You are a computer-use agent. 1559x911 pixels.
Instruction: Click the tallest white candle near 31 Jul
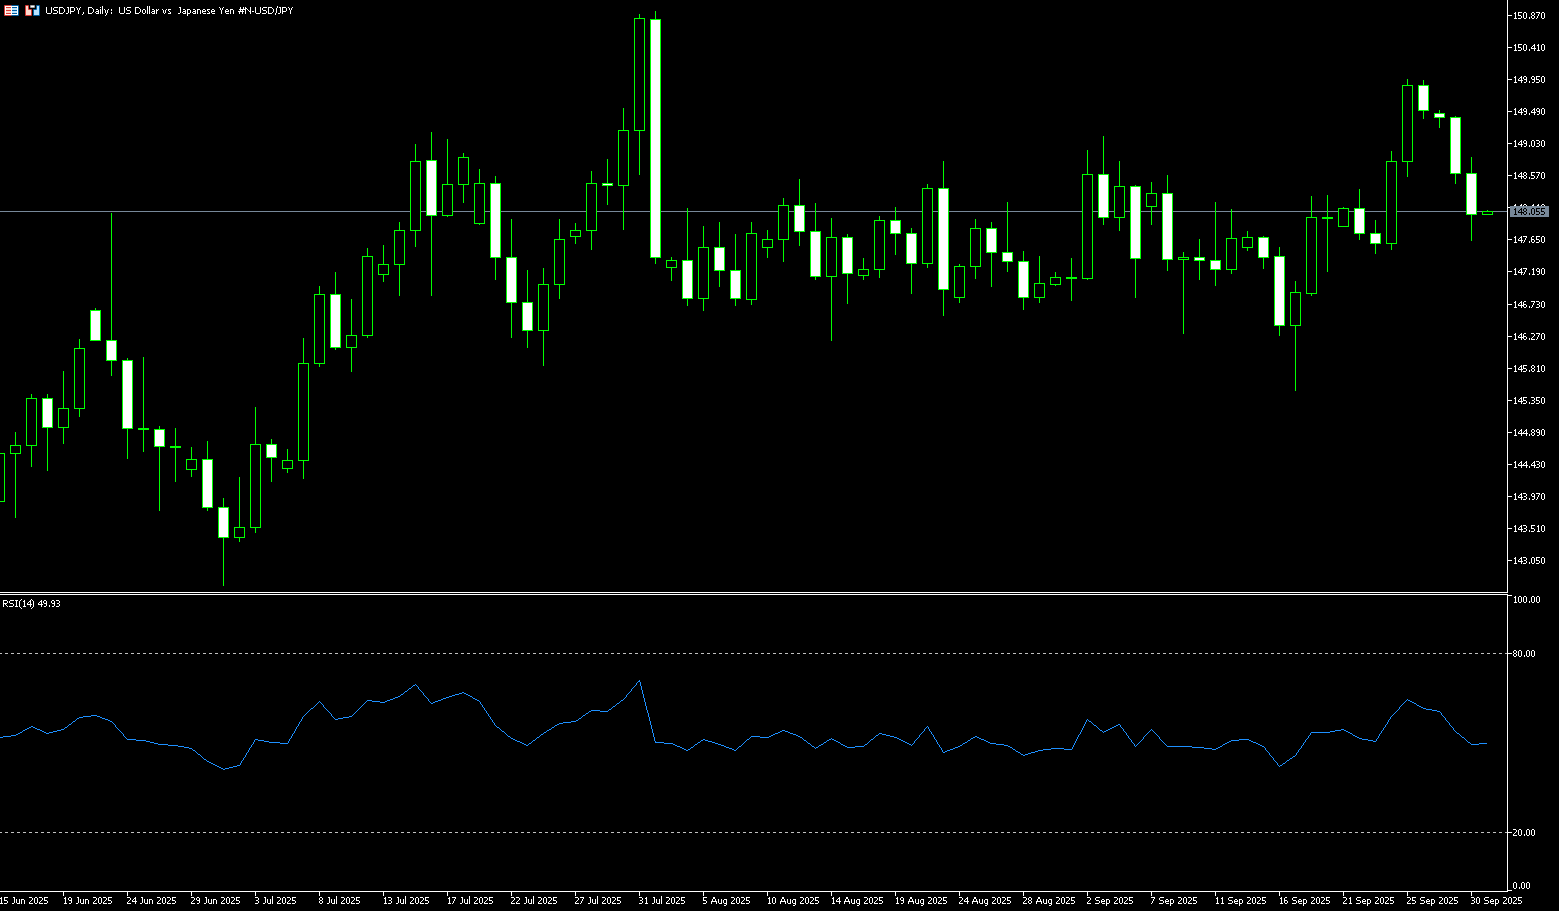pyautogui.click(x=655, y=138)
